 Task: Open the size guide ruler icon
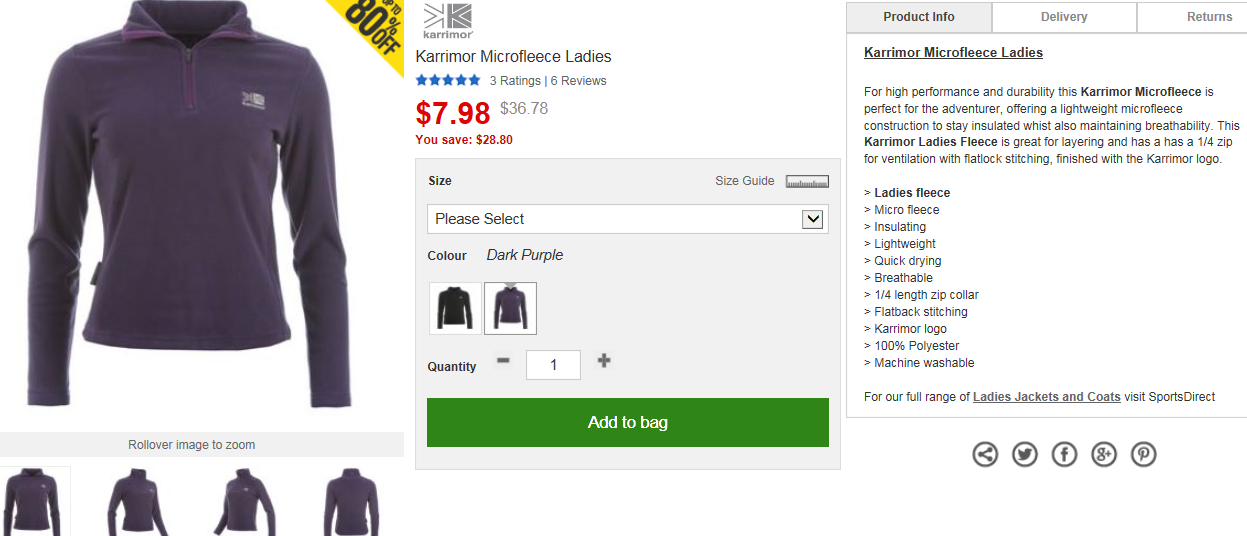click(x=807, y=182)
